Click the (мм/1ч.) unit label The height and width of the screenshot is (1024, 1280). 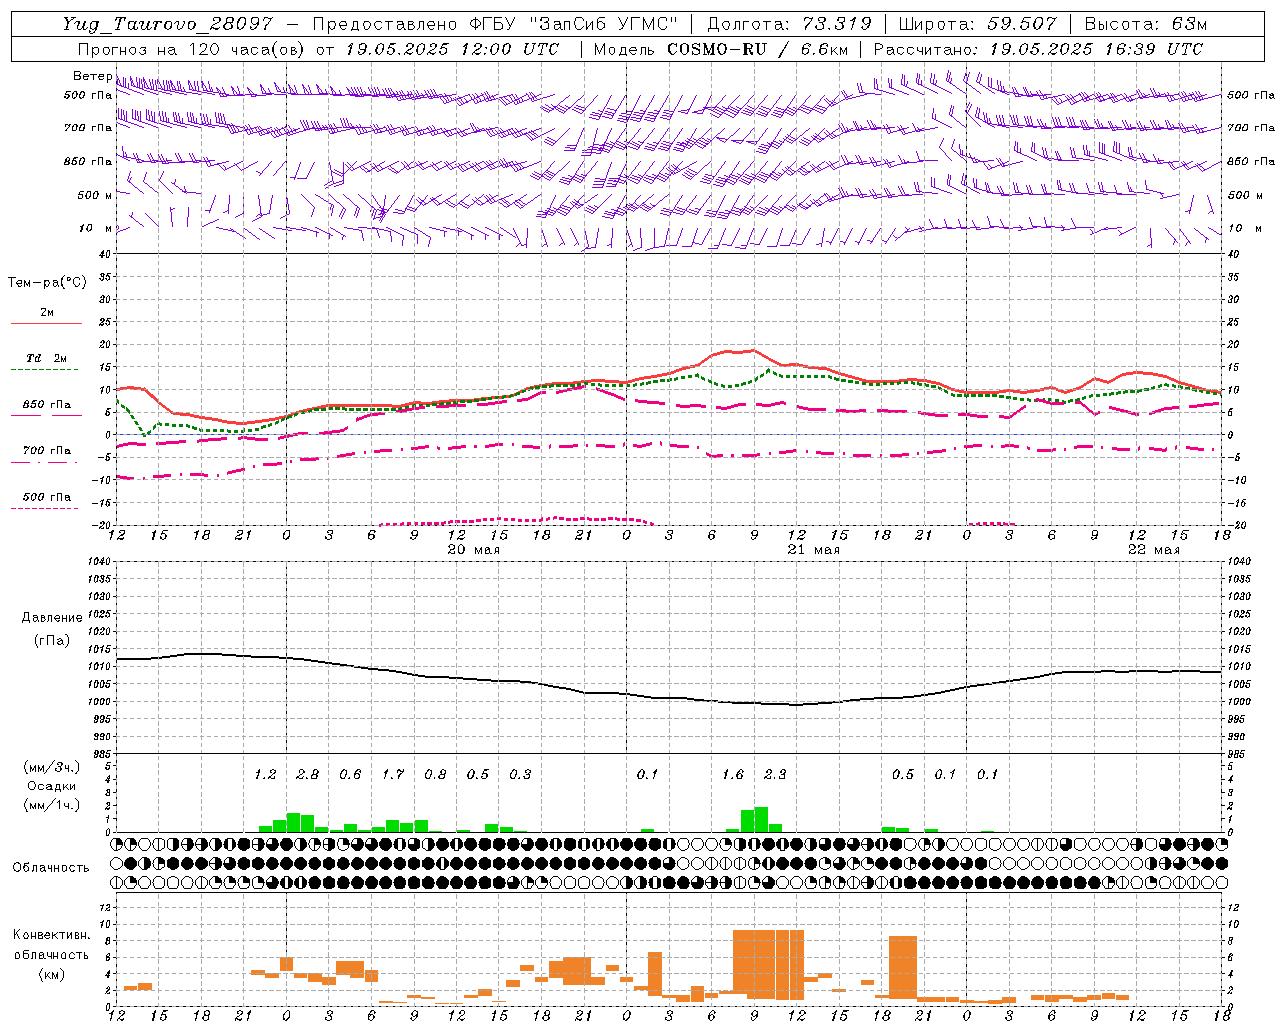[x=51, y=805]
